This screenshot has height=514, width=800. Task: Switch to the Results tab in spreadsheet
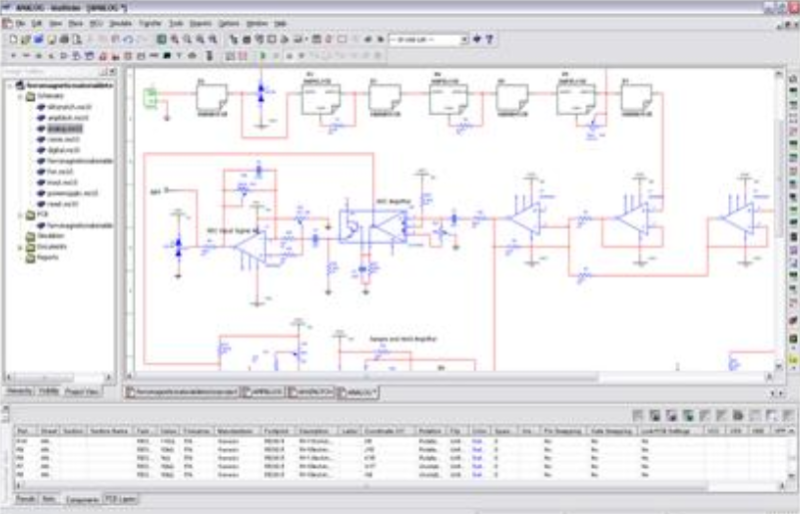pos(26,499)
